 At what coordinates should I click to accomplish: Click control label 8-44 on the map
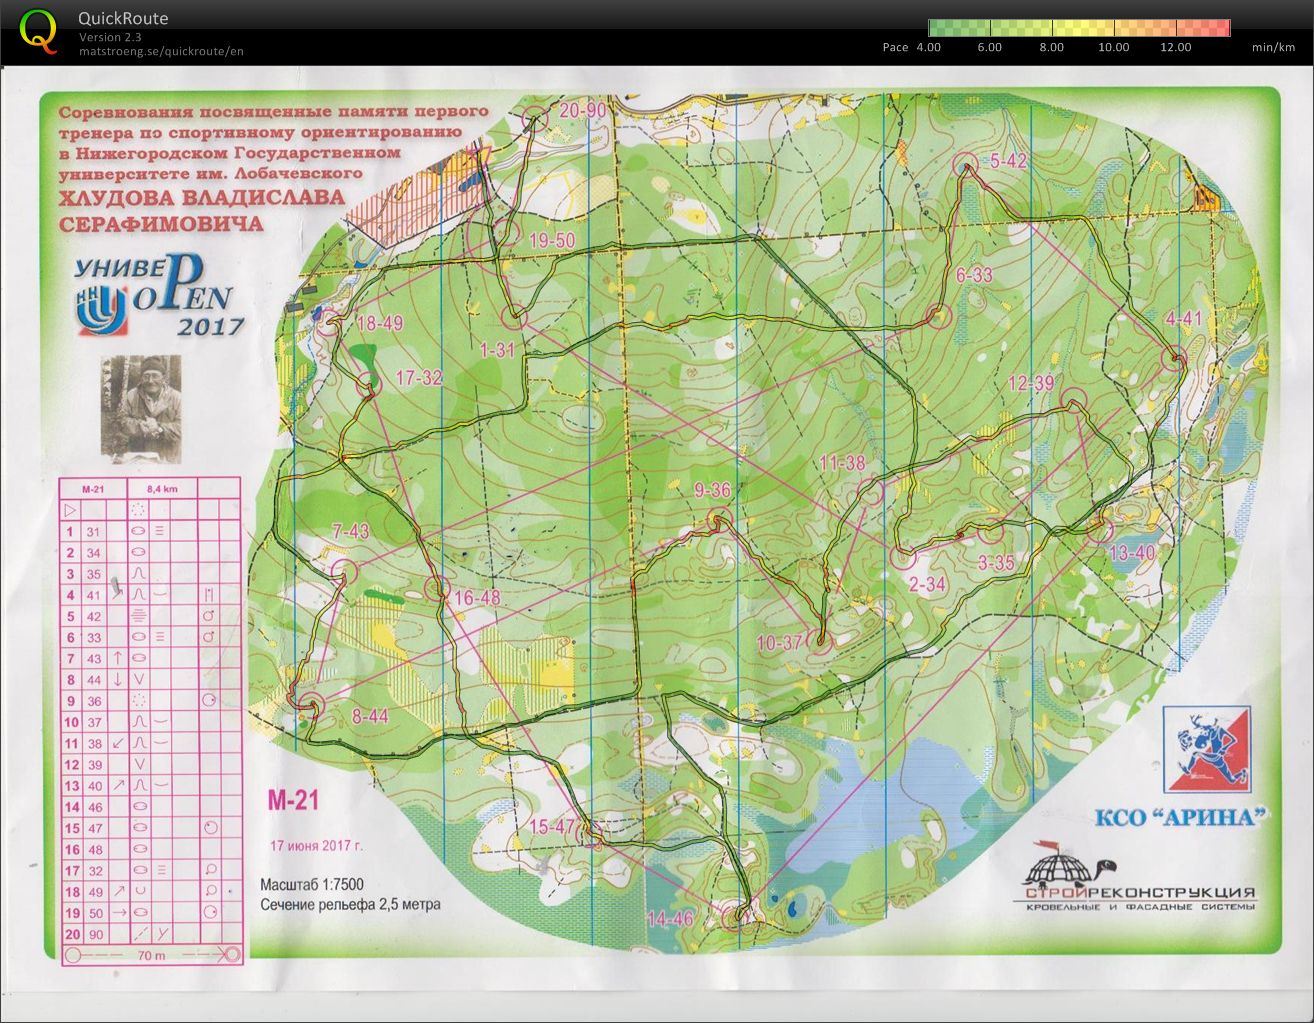(x=370, y=716)
